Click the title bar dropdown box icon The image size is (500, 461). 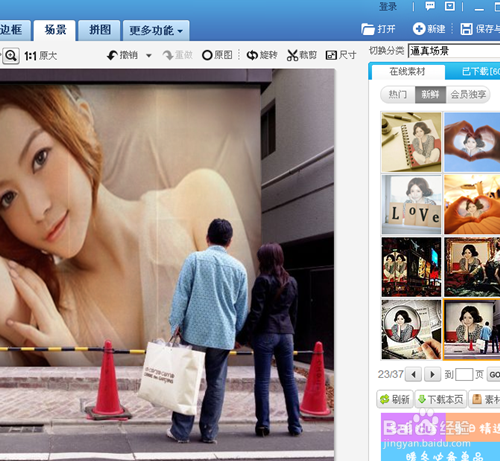[450, 6]
